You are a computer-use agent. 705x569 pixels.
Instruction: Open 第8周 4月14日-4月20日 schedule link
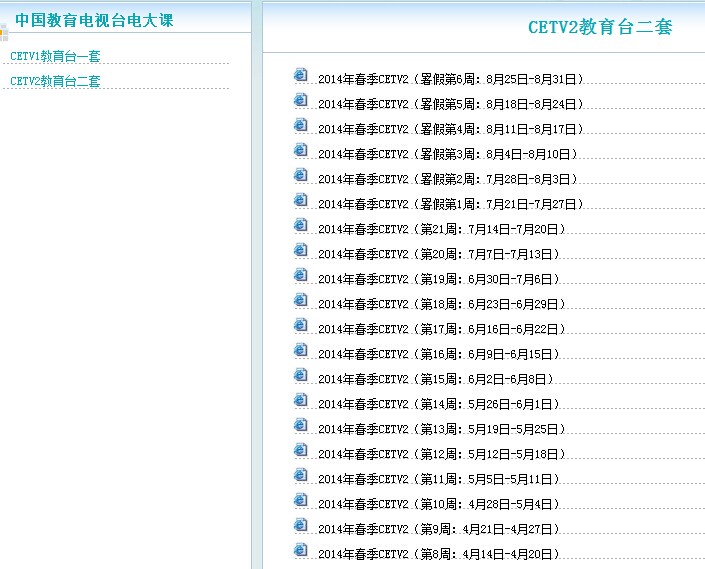click(438, 554)
